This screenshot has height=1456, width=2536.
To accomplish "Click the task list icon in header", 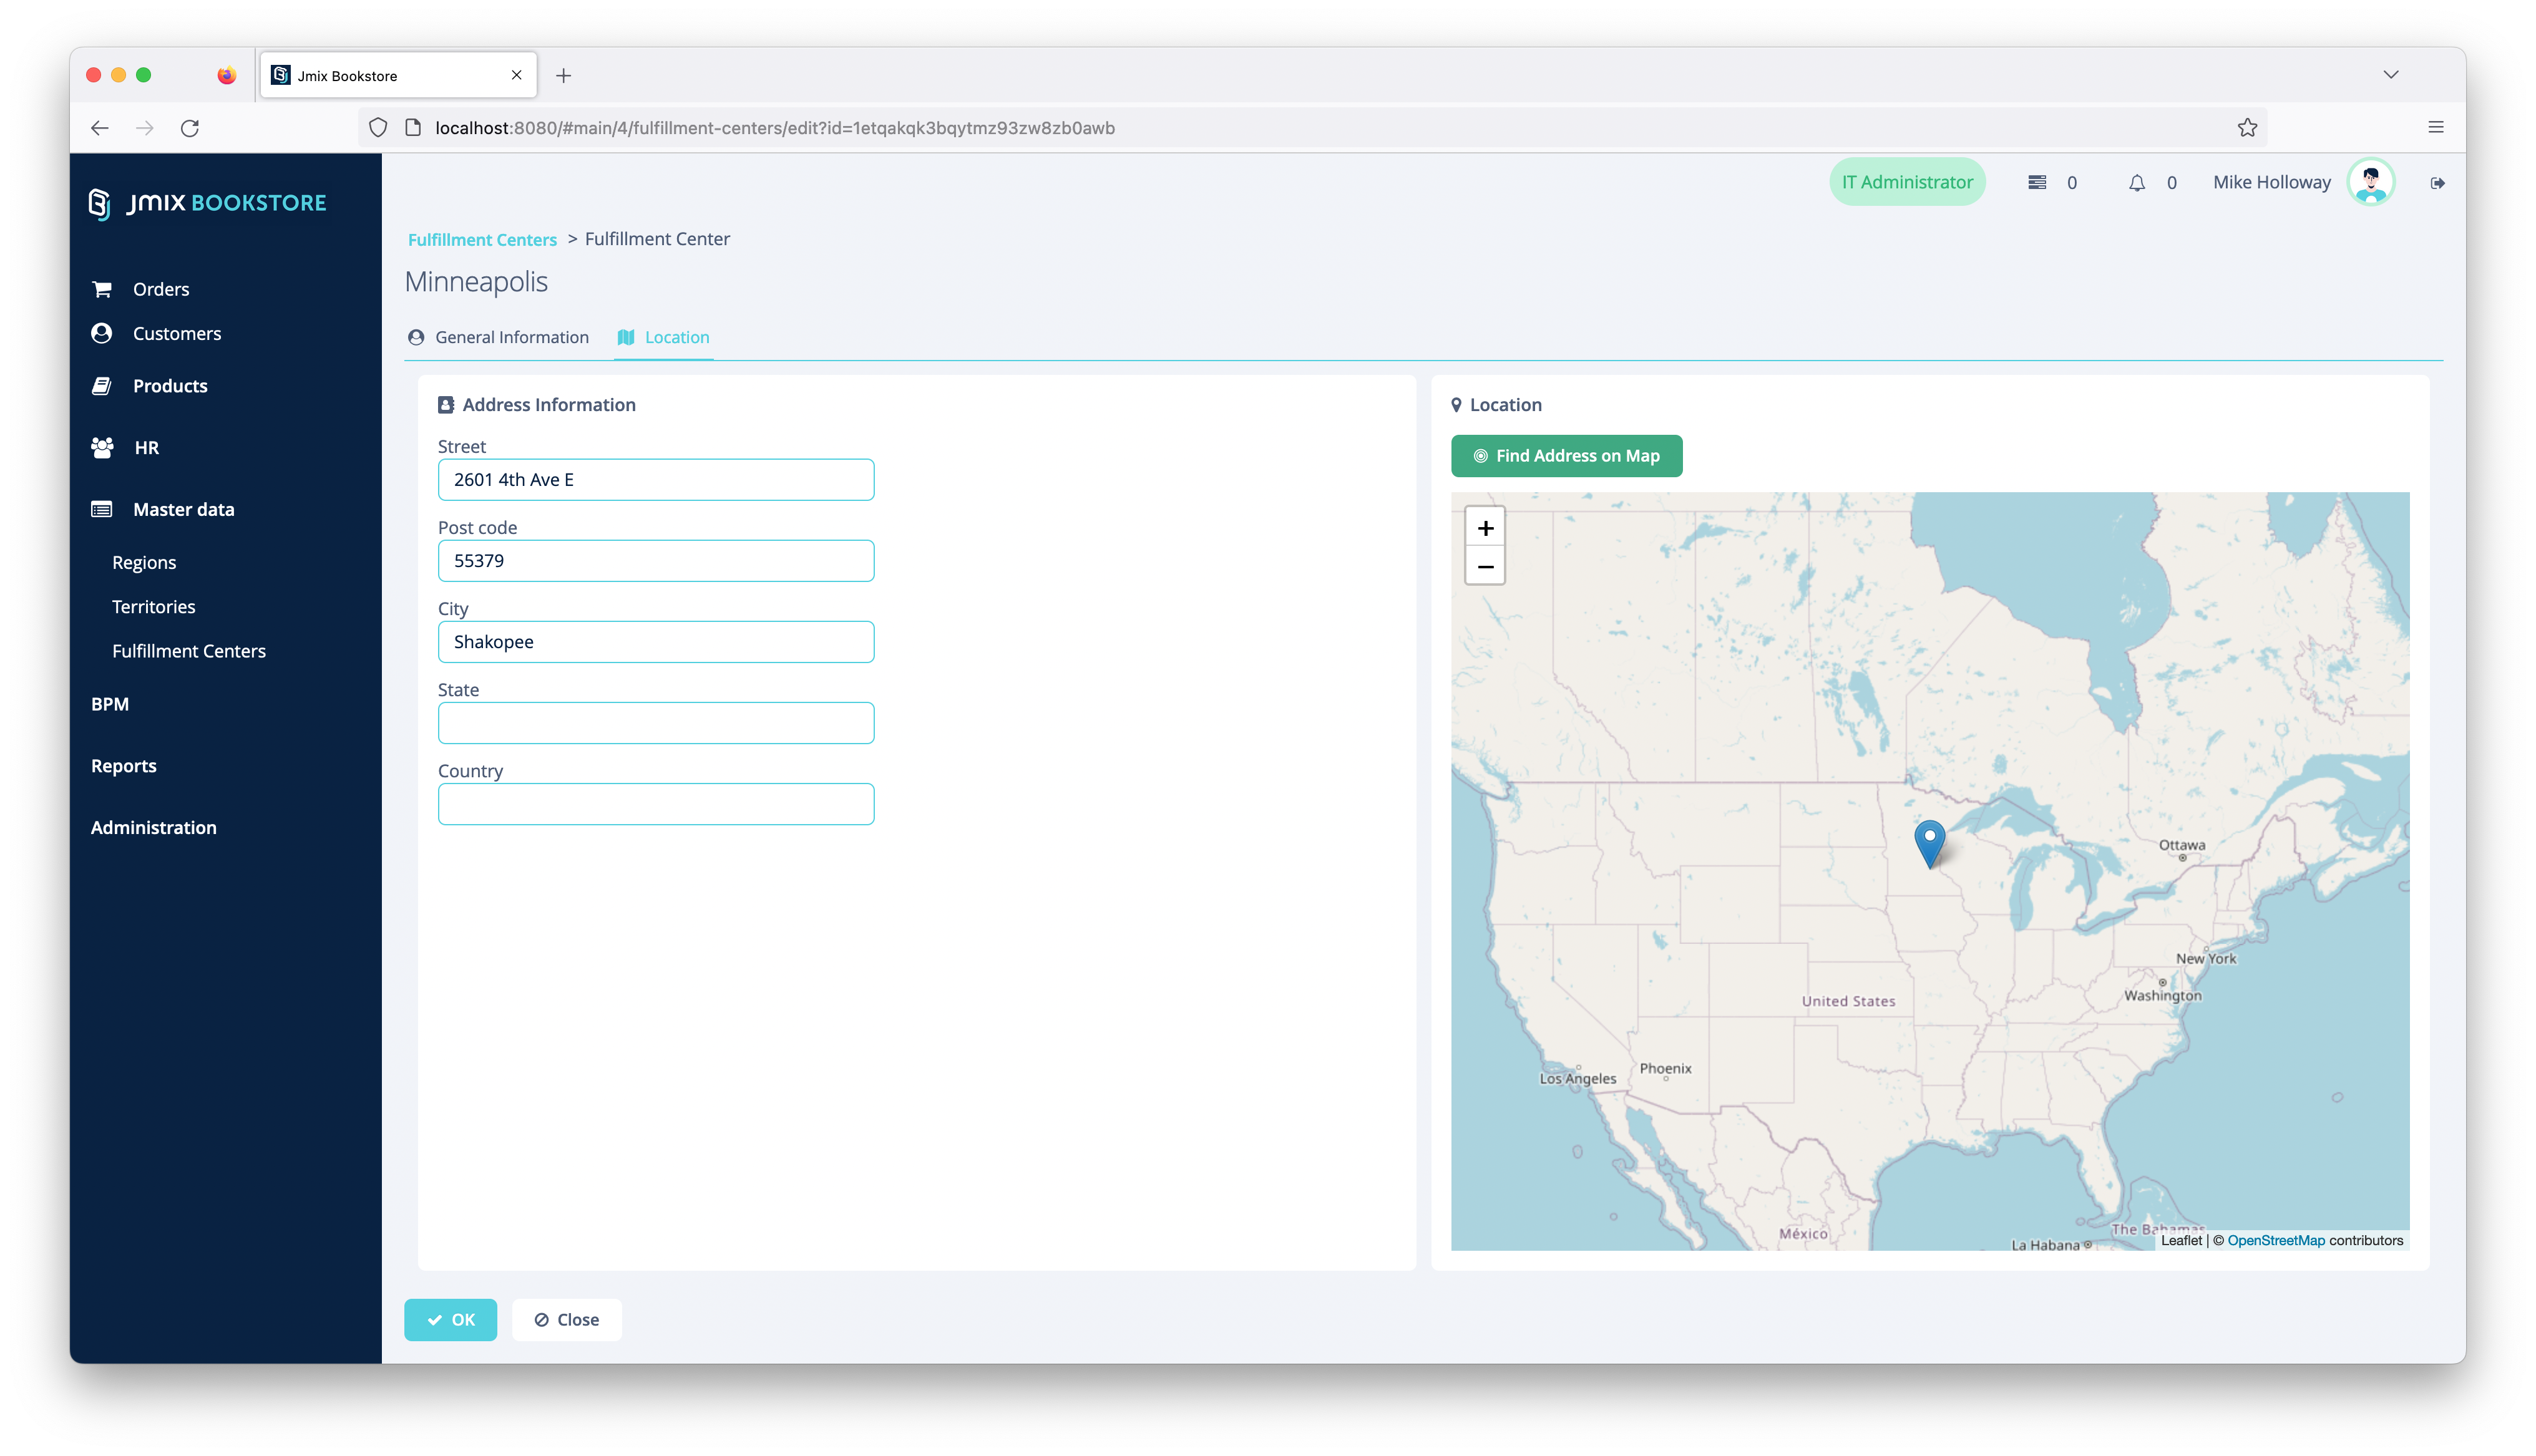I will pos(2036,183).
